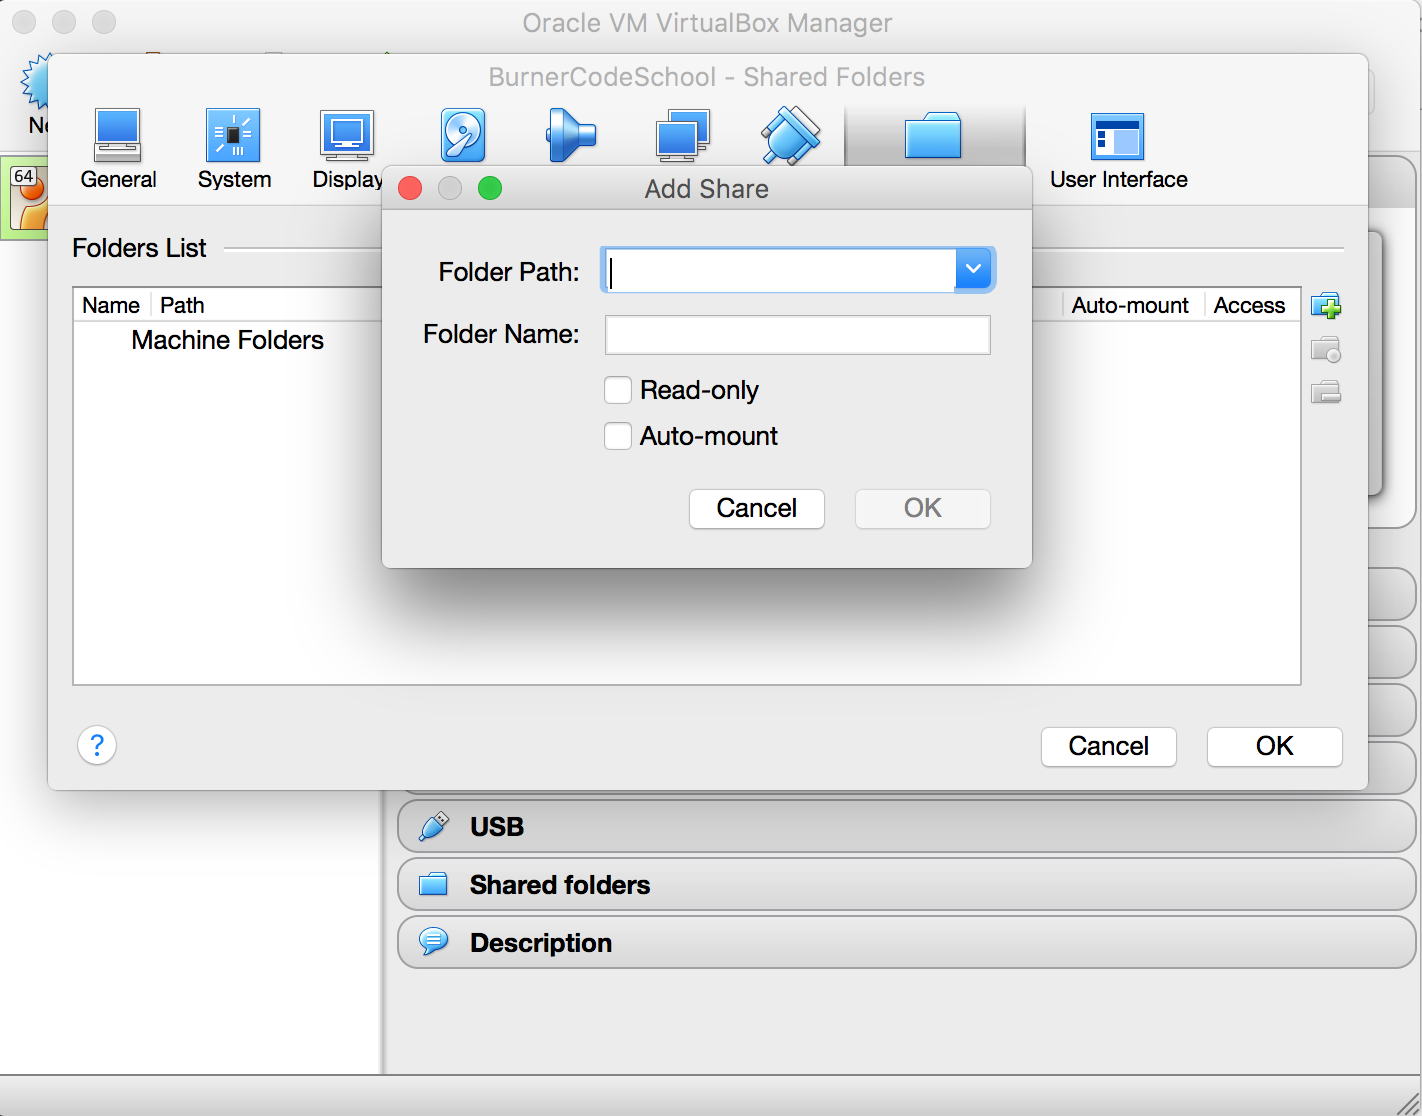The image size is (1422, 1116).
Task: Click the Access column header
Action: pos(1250,305)
